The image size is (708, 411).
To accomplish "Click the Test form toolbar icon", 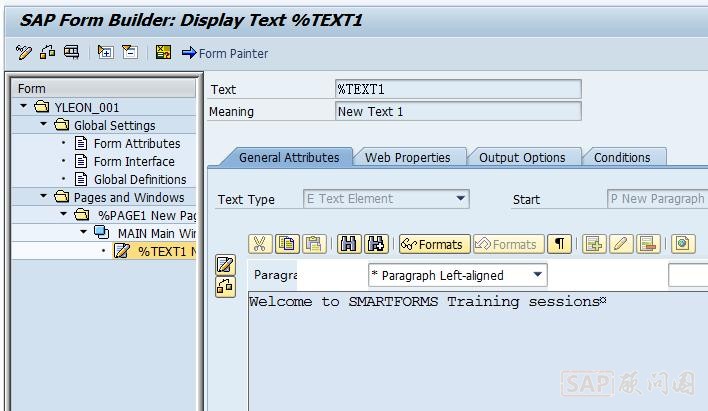I will pyautogui.click(x=71, y=52).
